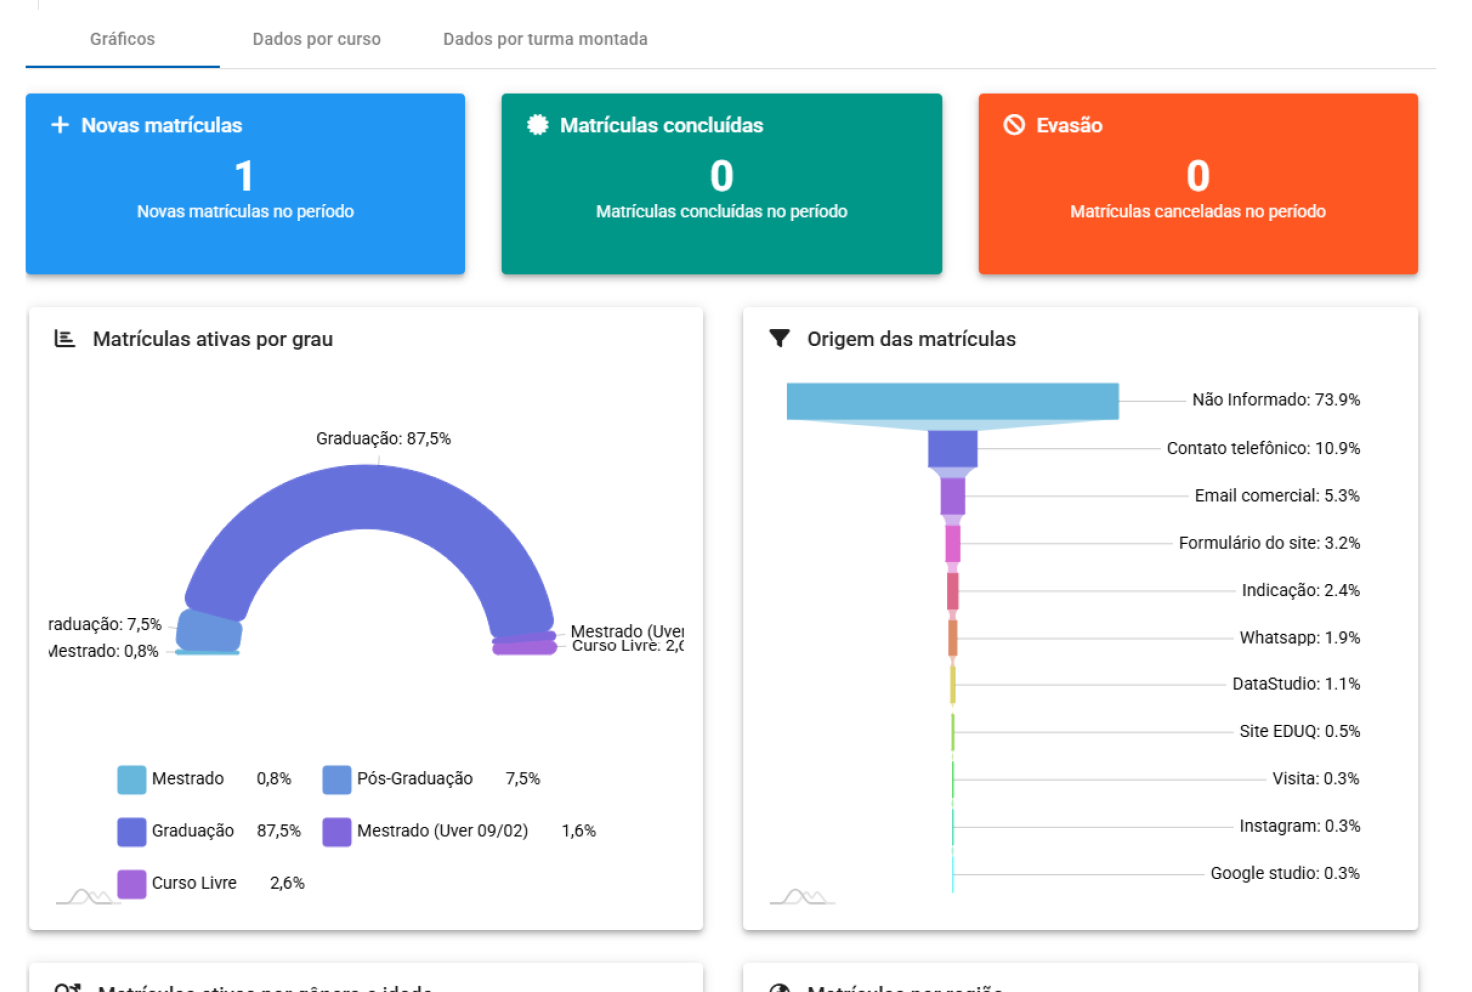Click the sparkline icon in the grau chart corner

(x=88, y=895)
